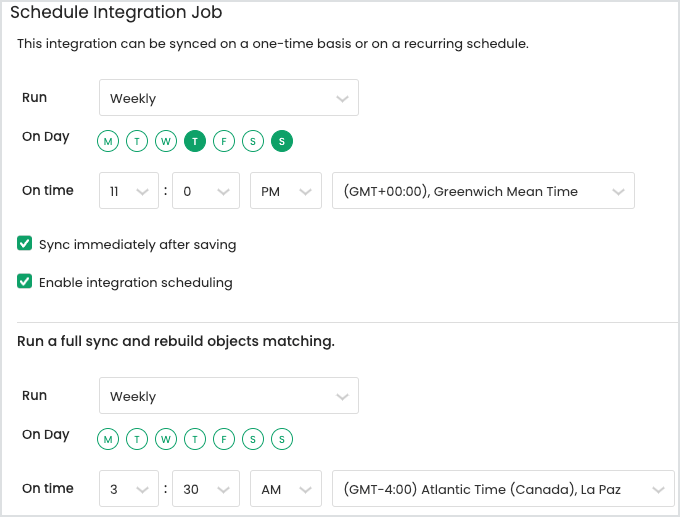Select Saturday in the full sync On Day row
This screenshot has width=680, height=517.
pos(253,439)
